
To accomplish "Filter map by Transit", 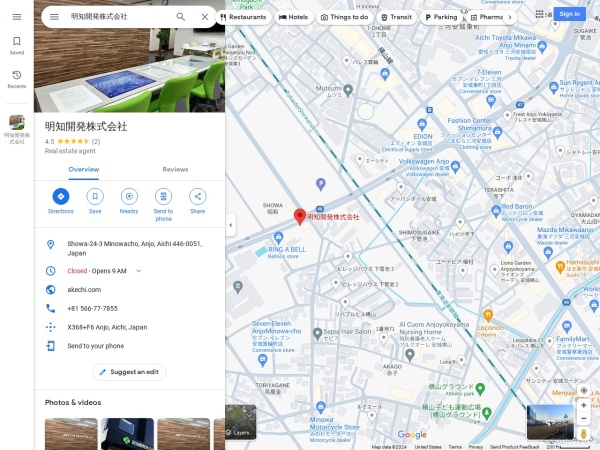I will click(396, 17).
